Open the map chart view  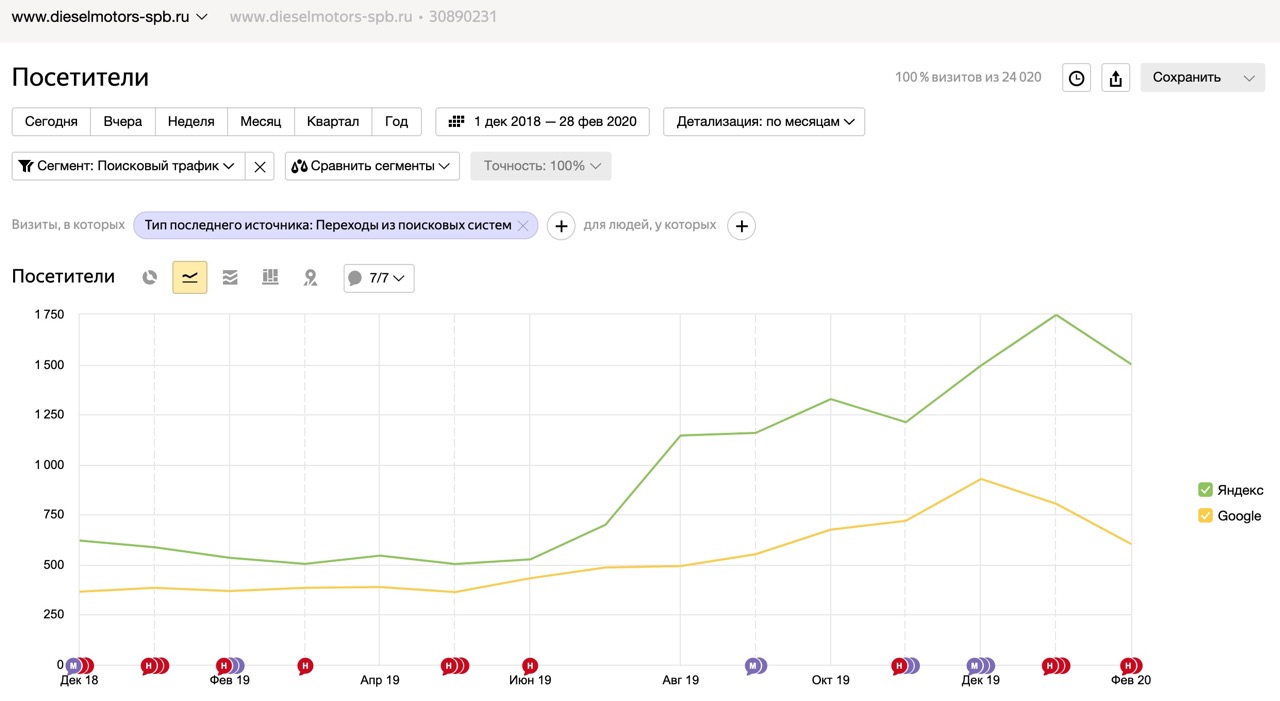[x=310, y=278]
